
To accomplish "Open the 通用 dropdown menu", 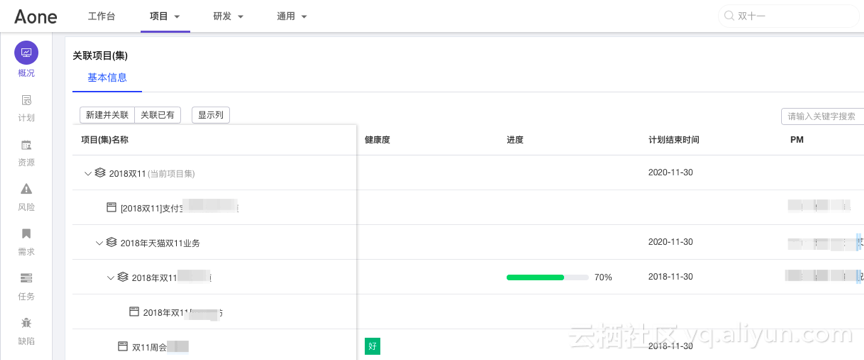I will [291, 17].
